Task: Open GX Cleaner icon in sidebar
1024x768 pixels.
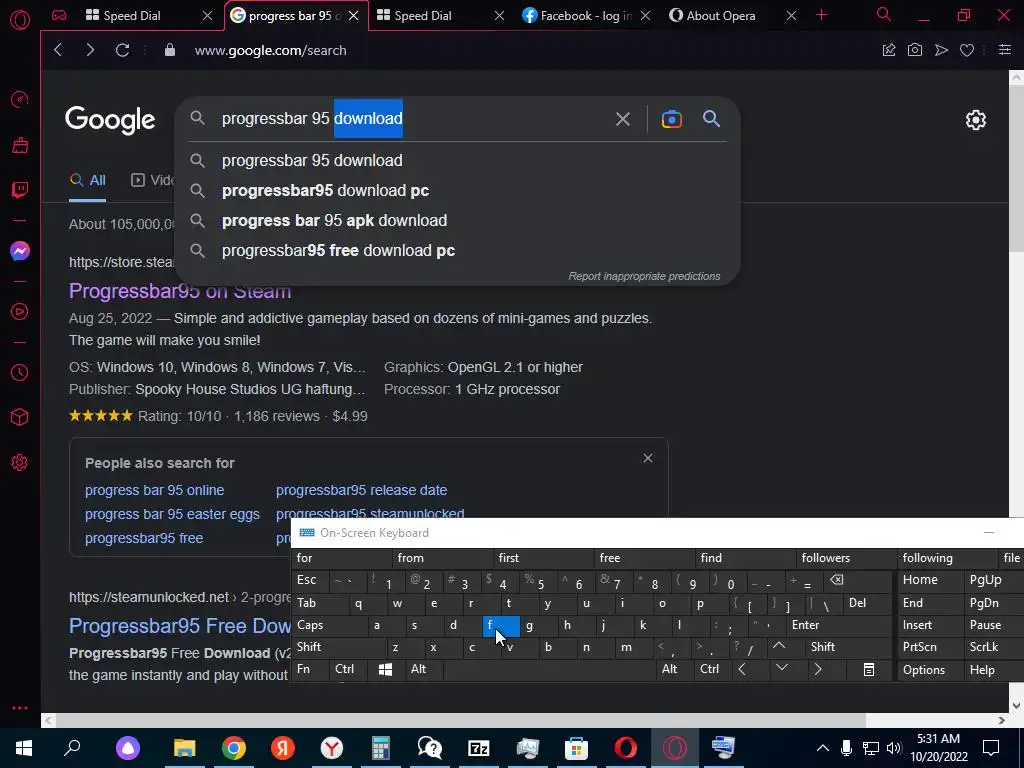Action: coord(20,144)
